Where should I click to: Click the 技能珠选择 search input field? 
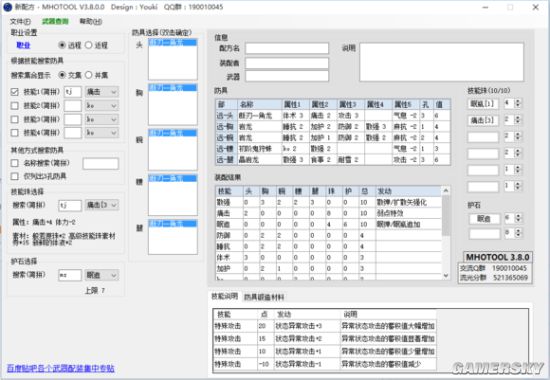click(x=70, y=205)
